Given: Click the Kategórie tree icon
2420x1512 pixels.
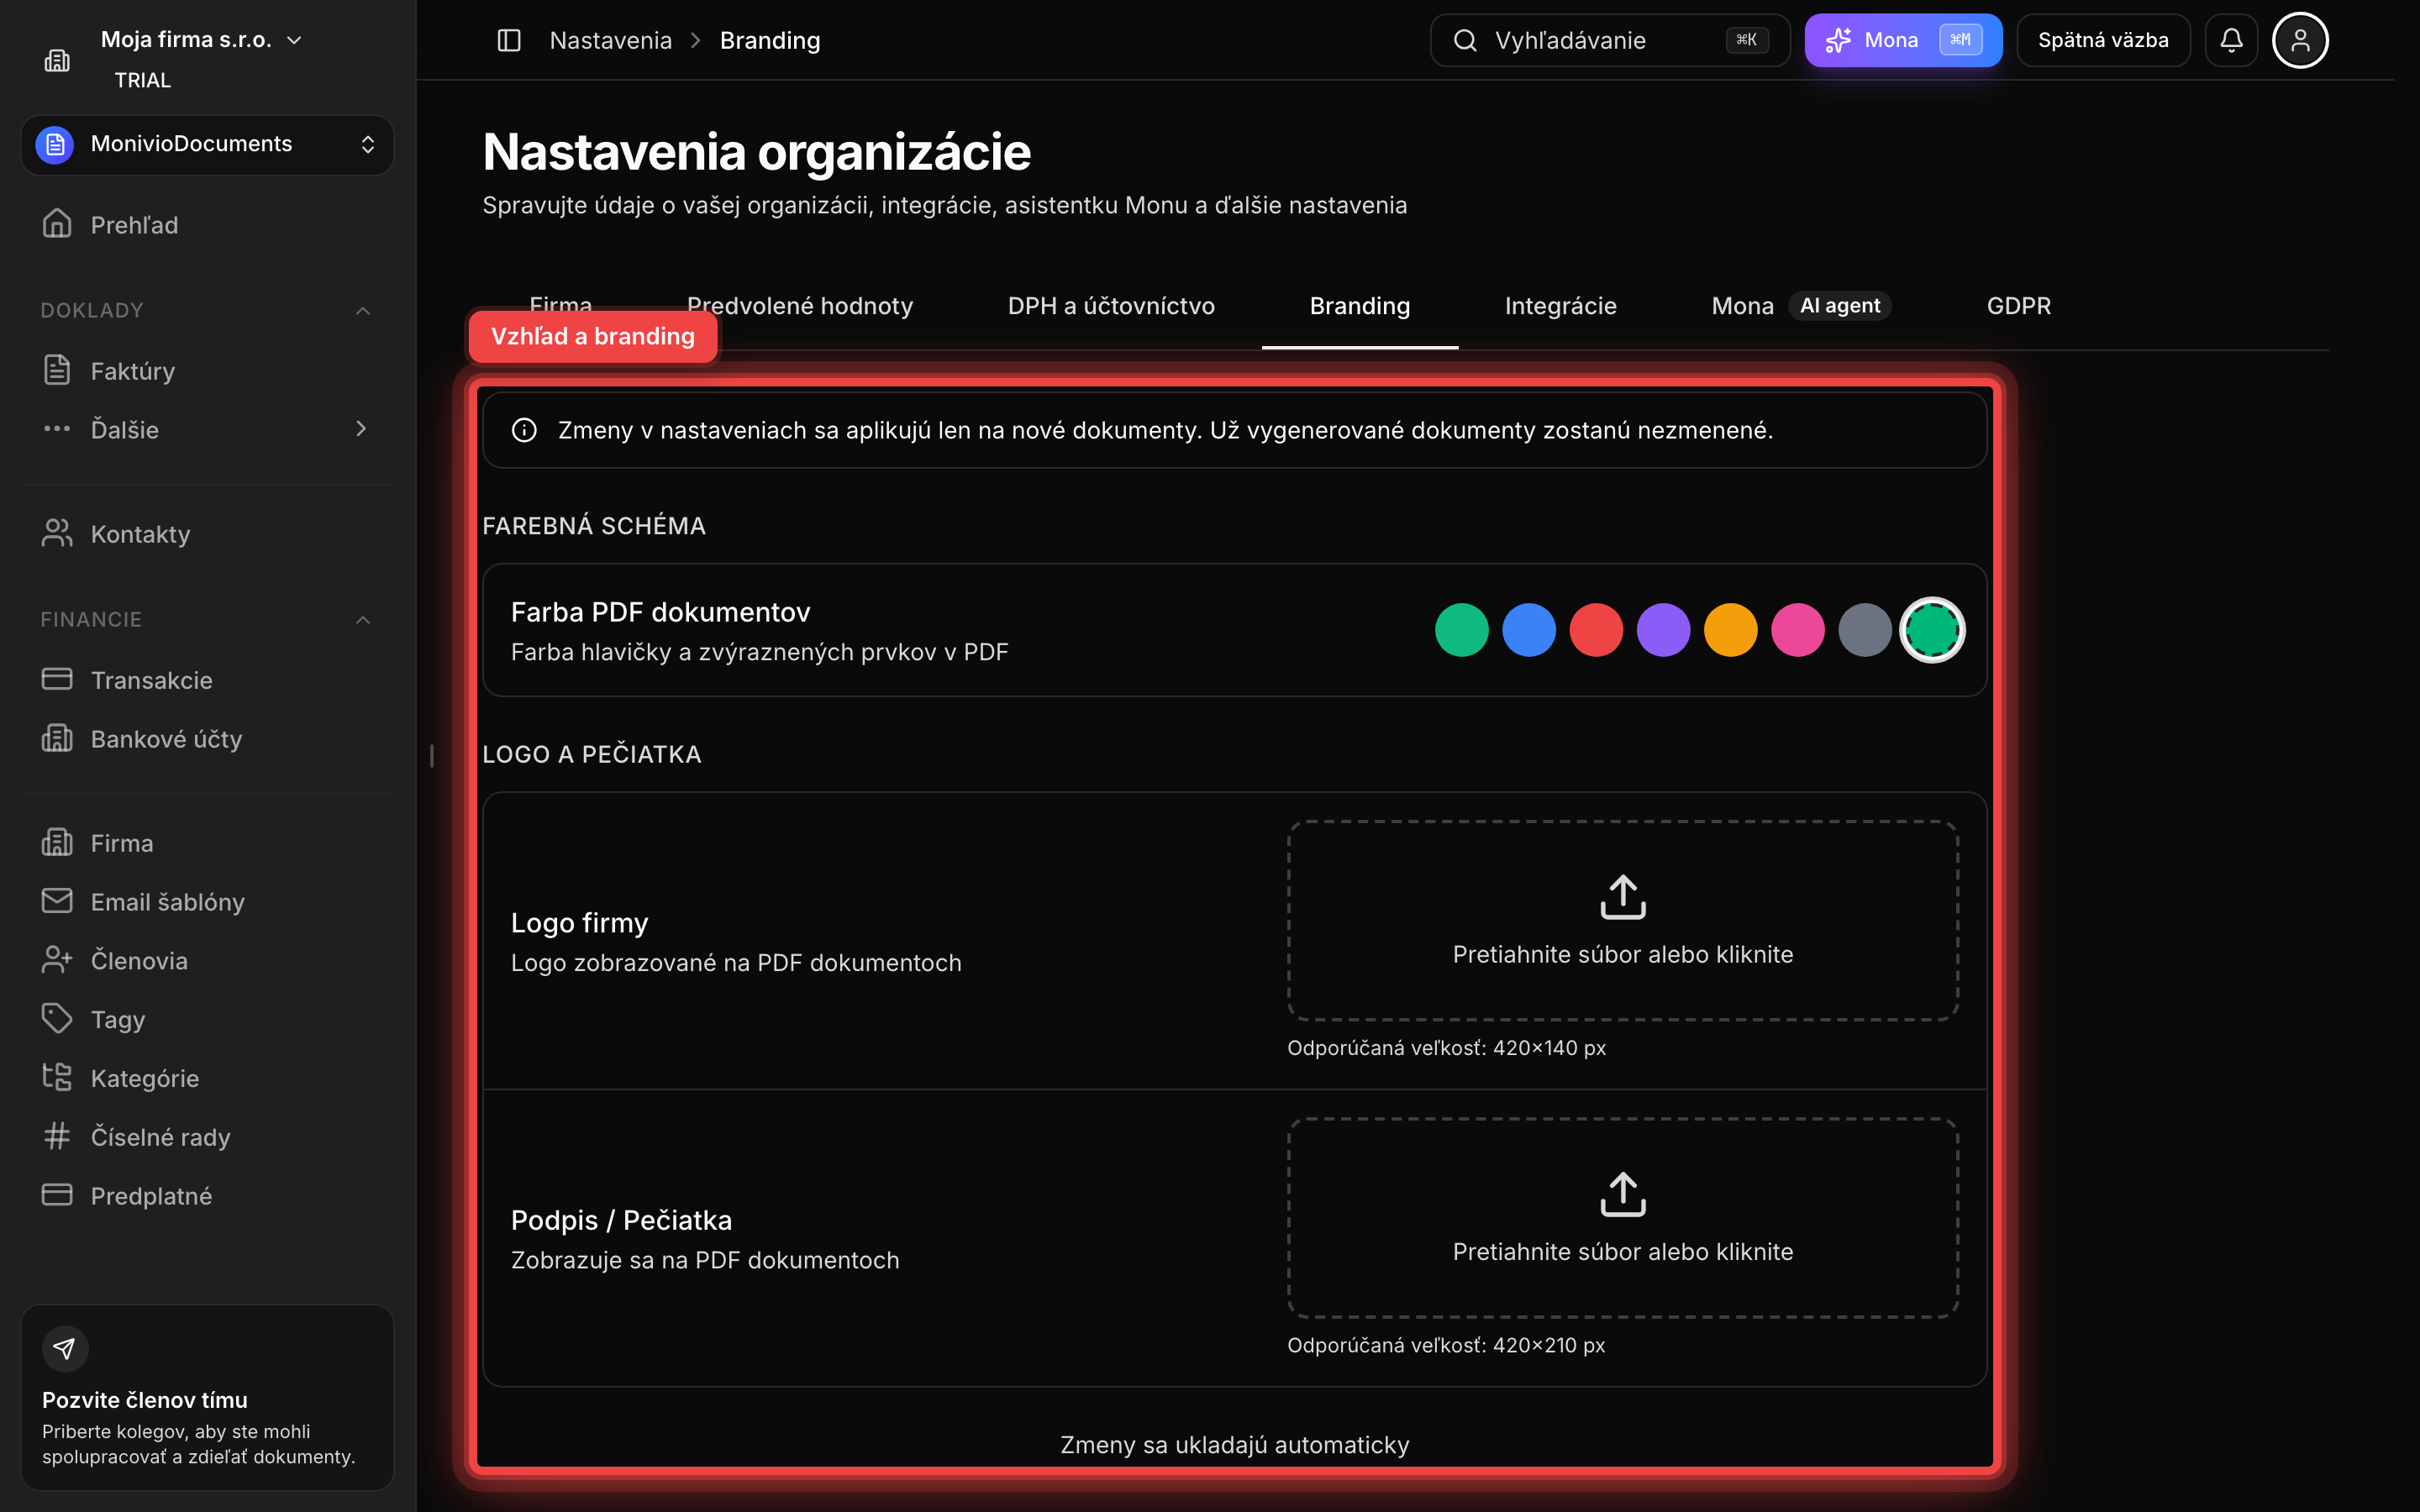Looking at the screenshot, I should coord(57,1077).
